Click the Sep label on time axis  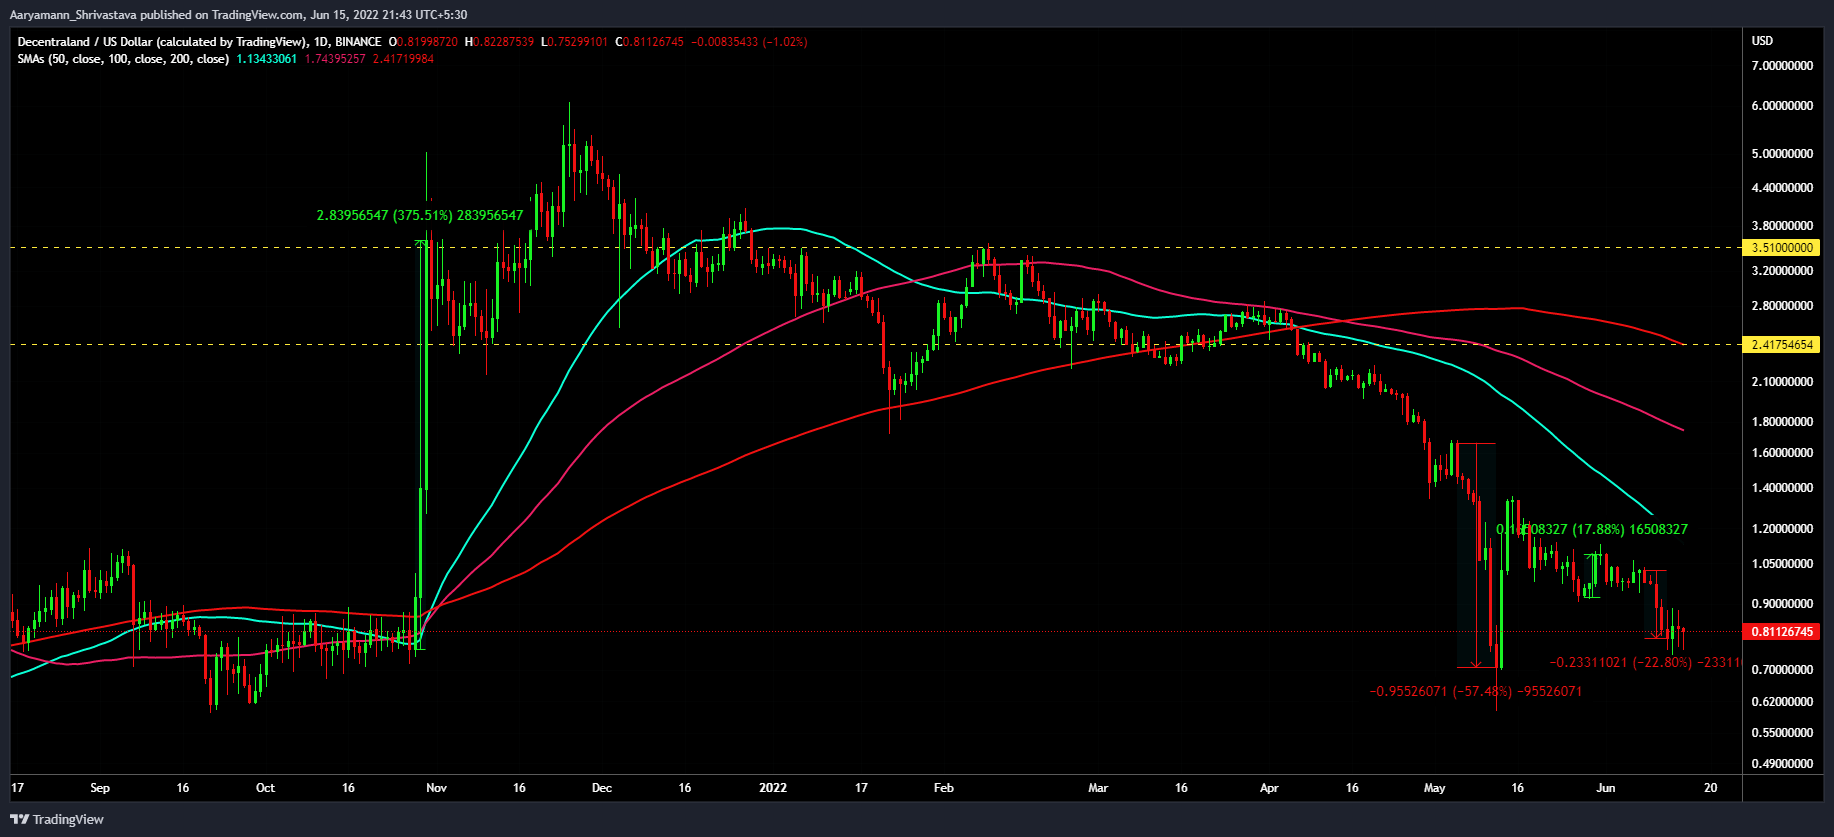(100, 788)
